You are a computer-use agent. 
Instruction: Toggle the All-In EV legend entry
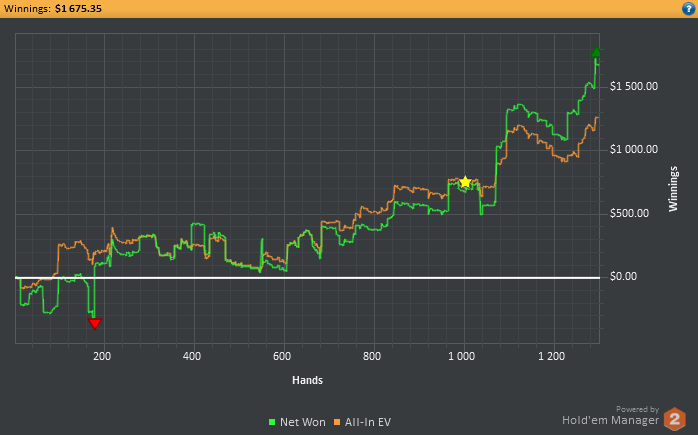[362, 422]
